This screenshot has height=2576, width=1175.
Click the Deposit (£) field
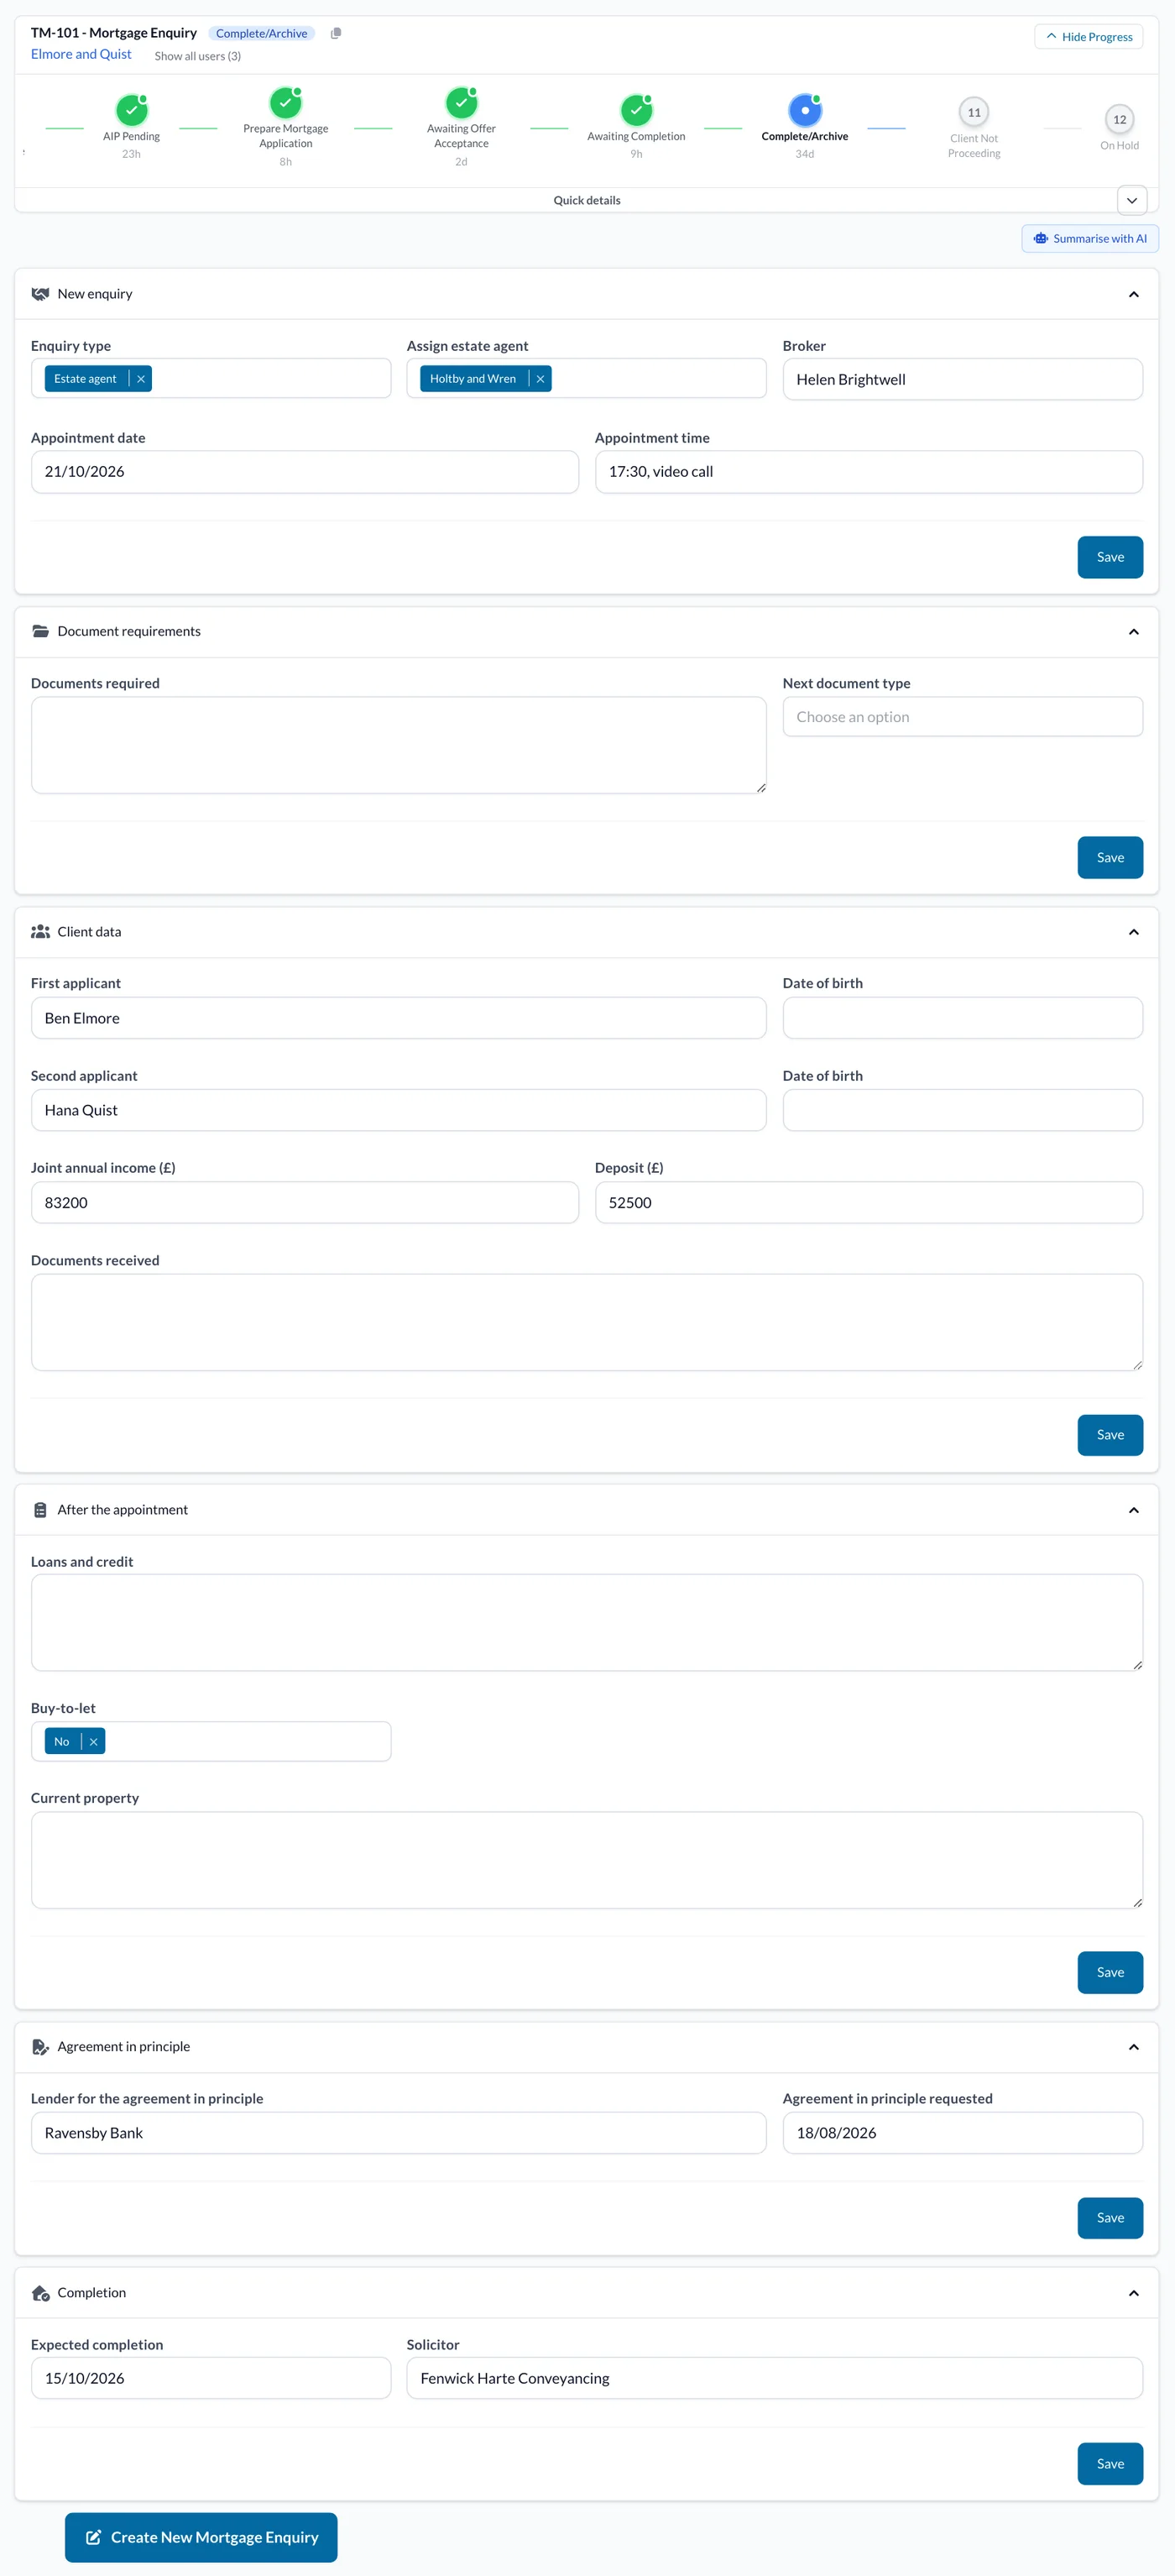[869, 1203]
